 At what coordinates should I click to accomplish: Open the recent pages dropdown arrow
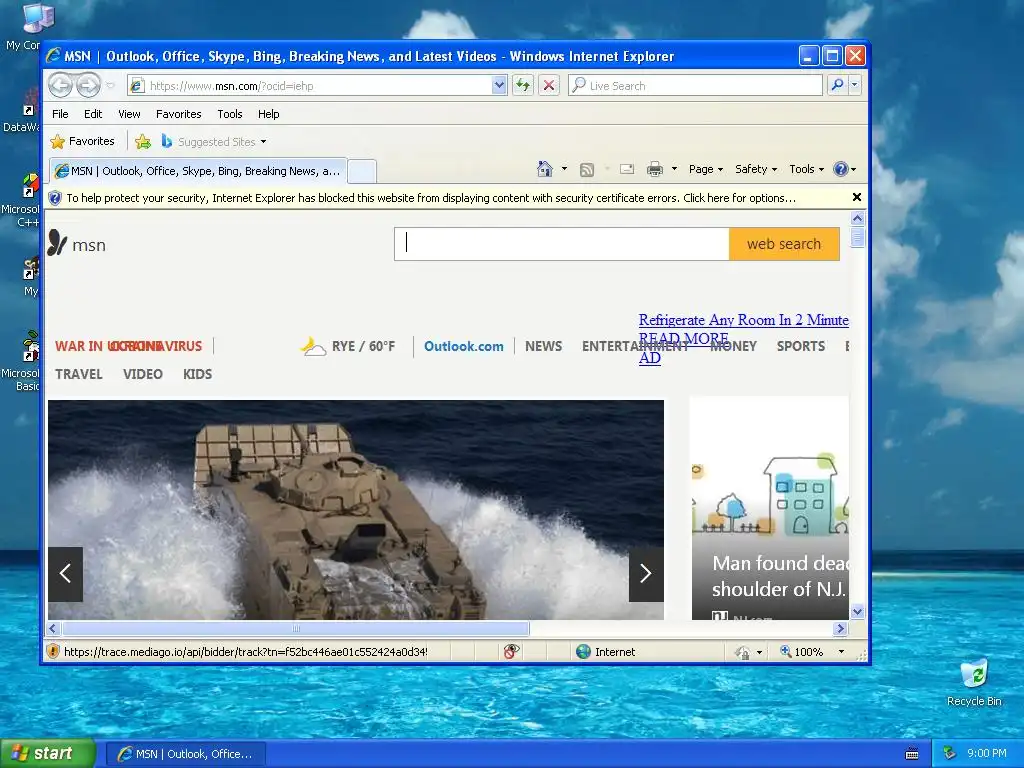(110, 86)
